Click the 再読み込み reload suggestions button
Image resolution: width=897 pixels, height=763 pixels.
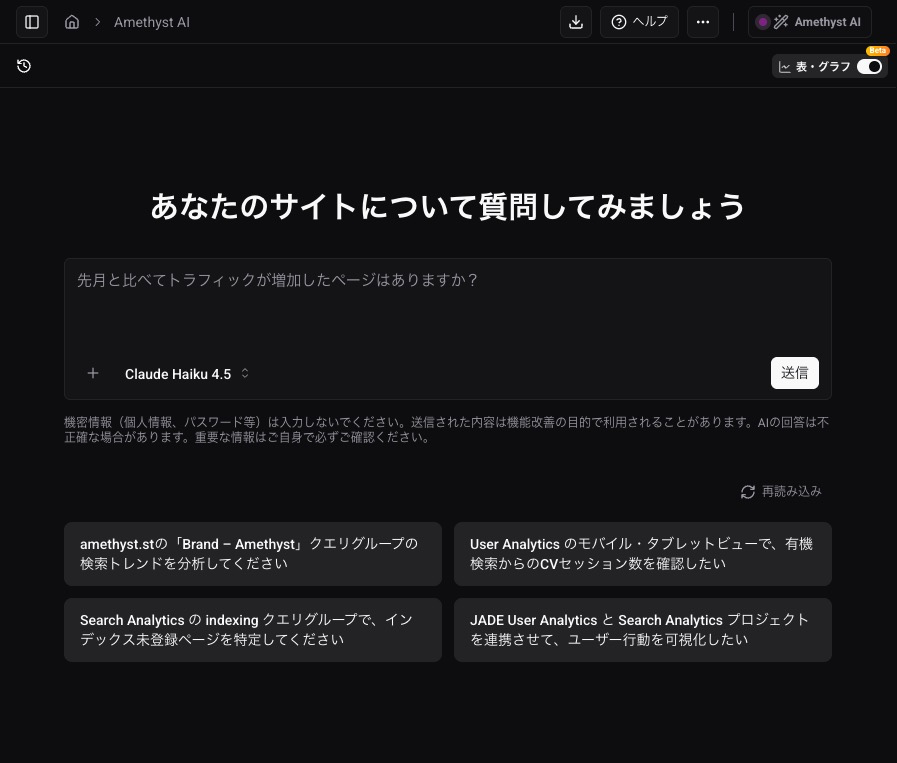[781, 491]
